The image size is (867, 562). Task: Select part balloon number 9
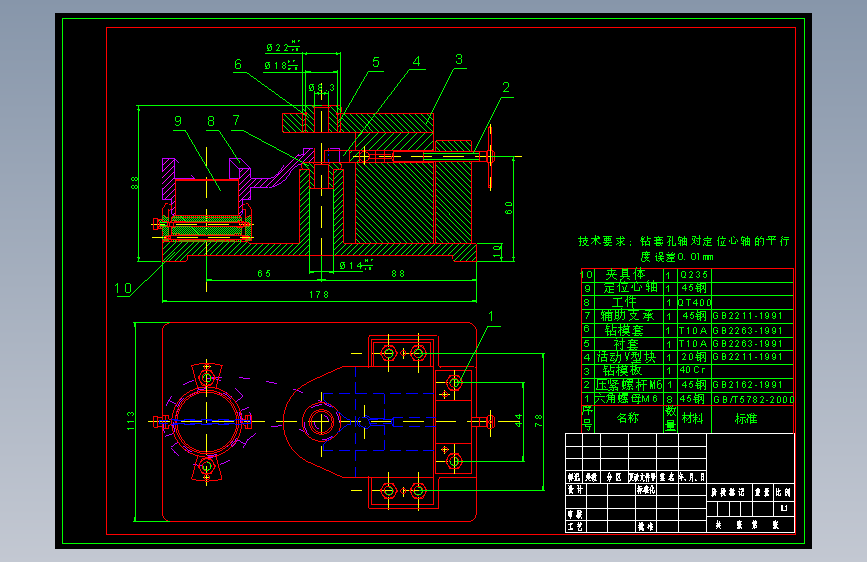pos(177,121)
